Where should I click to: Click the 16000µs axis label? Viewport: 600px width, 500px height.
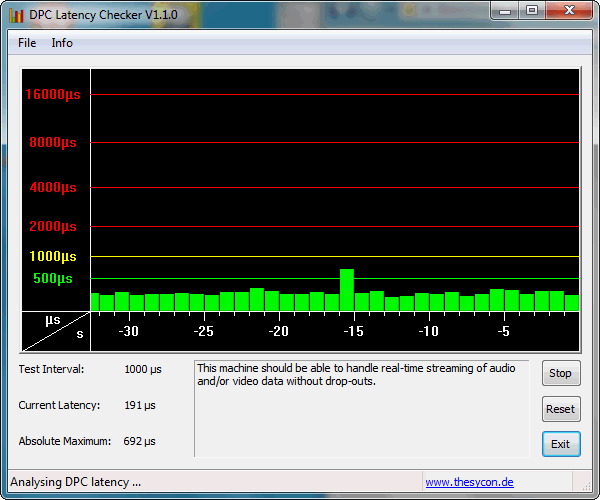tap(53, 94)
